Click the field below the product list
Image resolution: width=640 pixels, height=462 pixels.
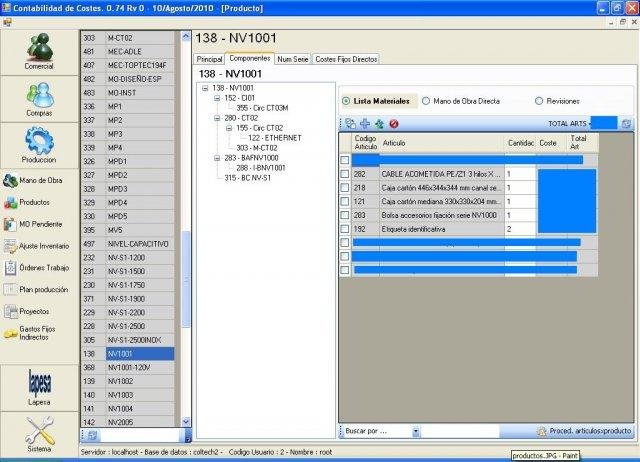click(141, 435)
